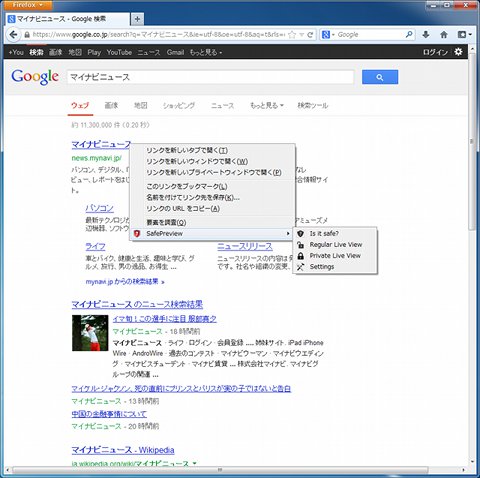Screen dimensions: 480x478
Task: Choose '名前を付けてリンク先を保存(K)...' entry
Action: click(x=212, y=197)
